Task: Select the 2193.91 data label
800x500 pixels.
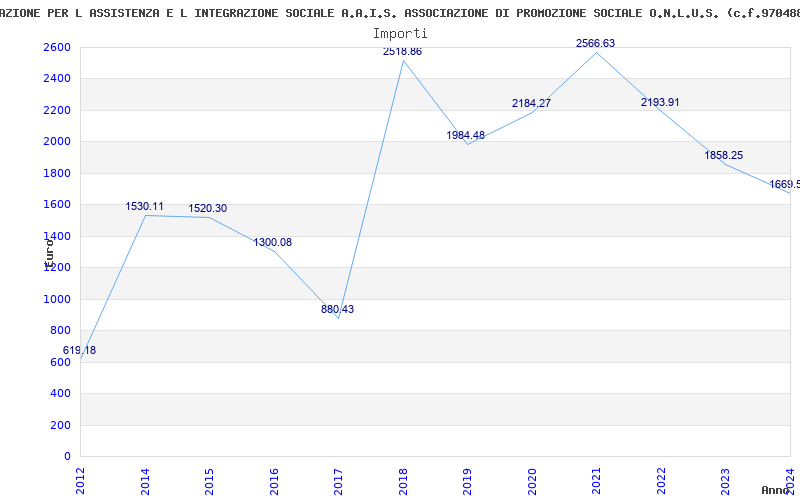Action: [660, 102]
